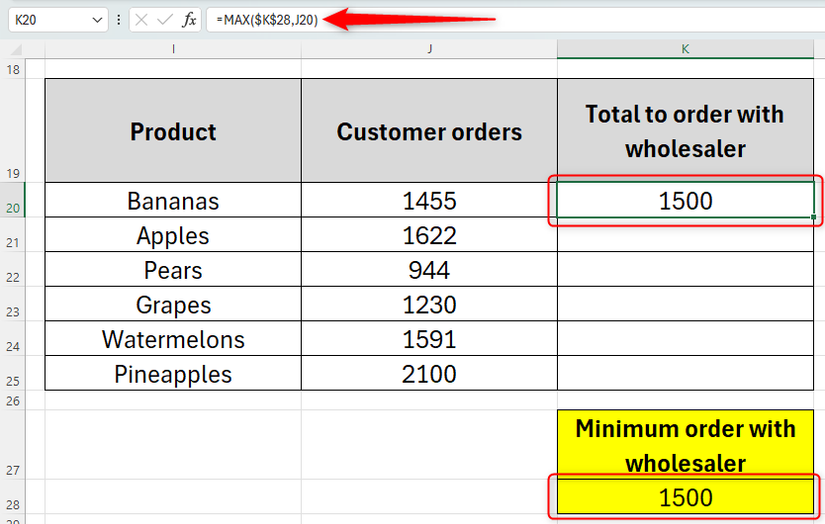Select the empty total cell in Watermelons row
Viewport: 825px width, 524px height.
pyautogui.click(x=686, y=339)
